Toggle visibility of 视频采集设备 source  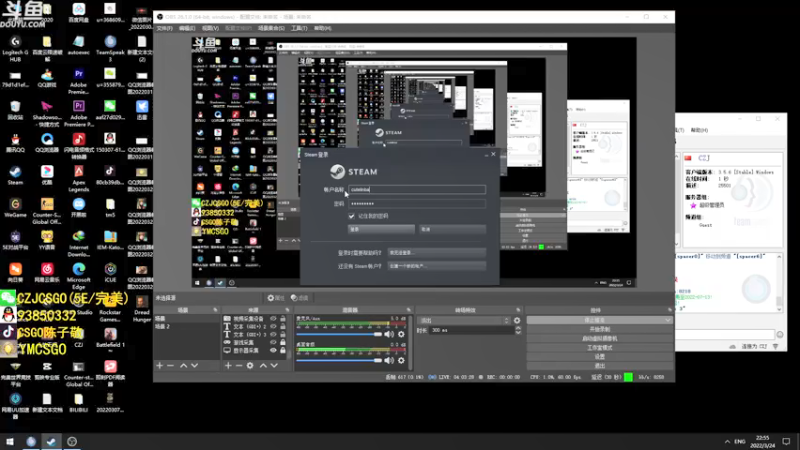tap(273, 318)
